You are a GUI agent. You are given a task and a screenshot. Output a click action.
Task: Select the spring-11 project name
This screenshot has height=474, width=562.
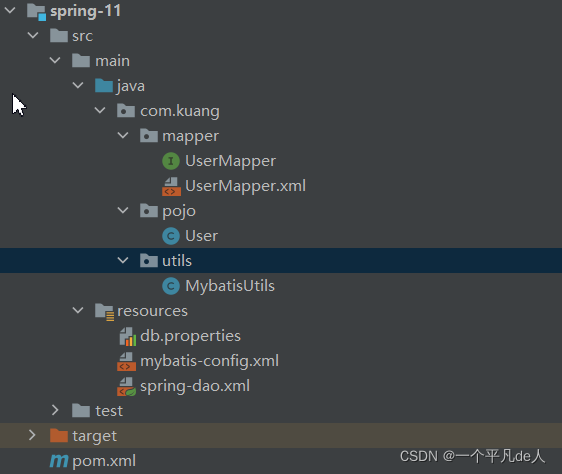pos(86,11)
